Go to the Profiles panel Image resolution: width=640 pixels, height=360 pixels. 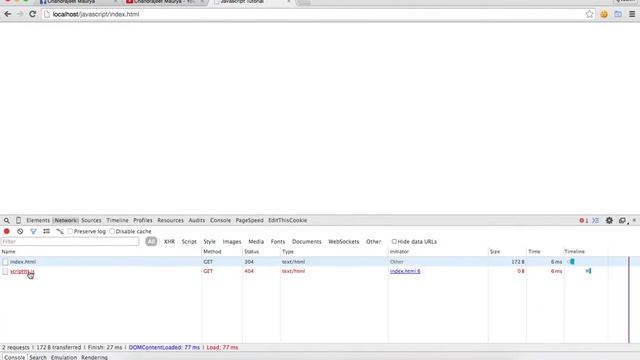click(x=142, y=220)
